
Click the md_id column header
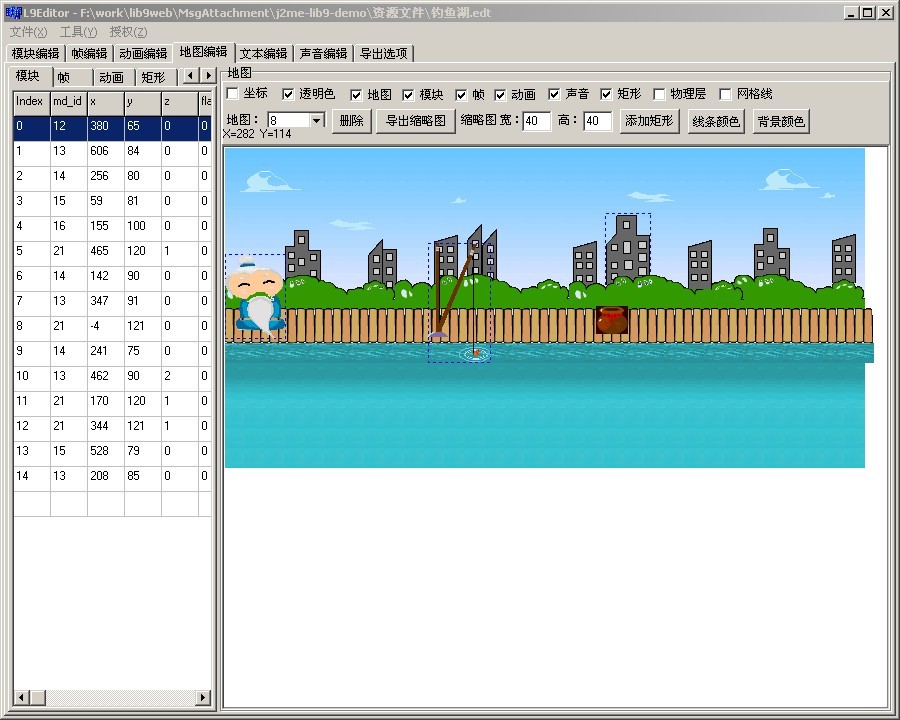pyautogui.click(x=69, y=102)
